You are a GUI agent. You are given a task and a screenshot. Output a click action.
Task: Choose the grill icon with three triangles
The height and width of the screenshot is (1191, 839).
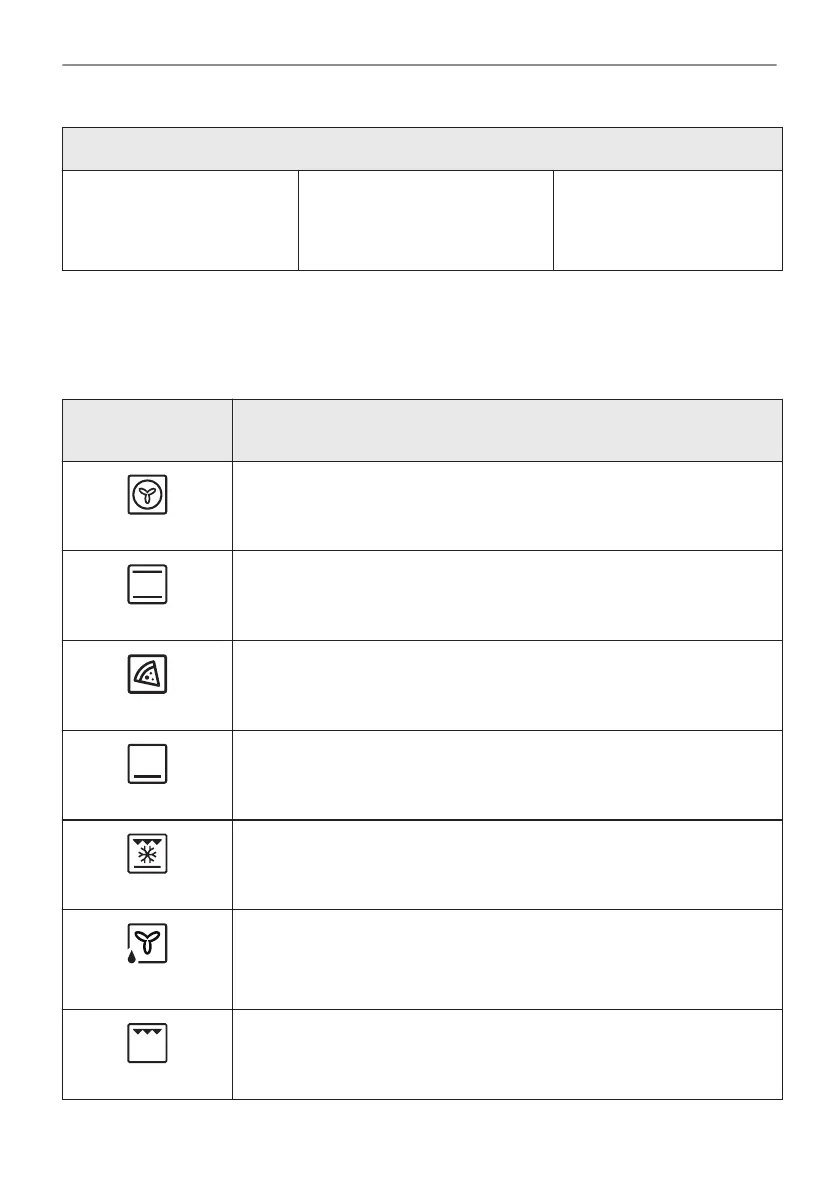(x=147, y=1043)
